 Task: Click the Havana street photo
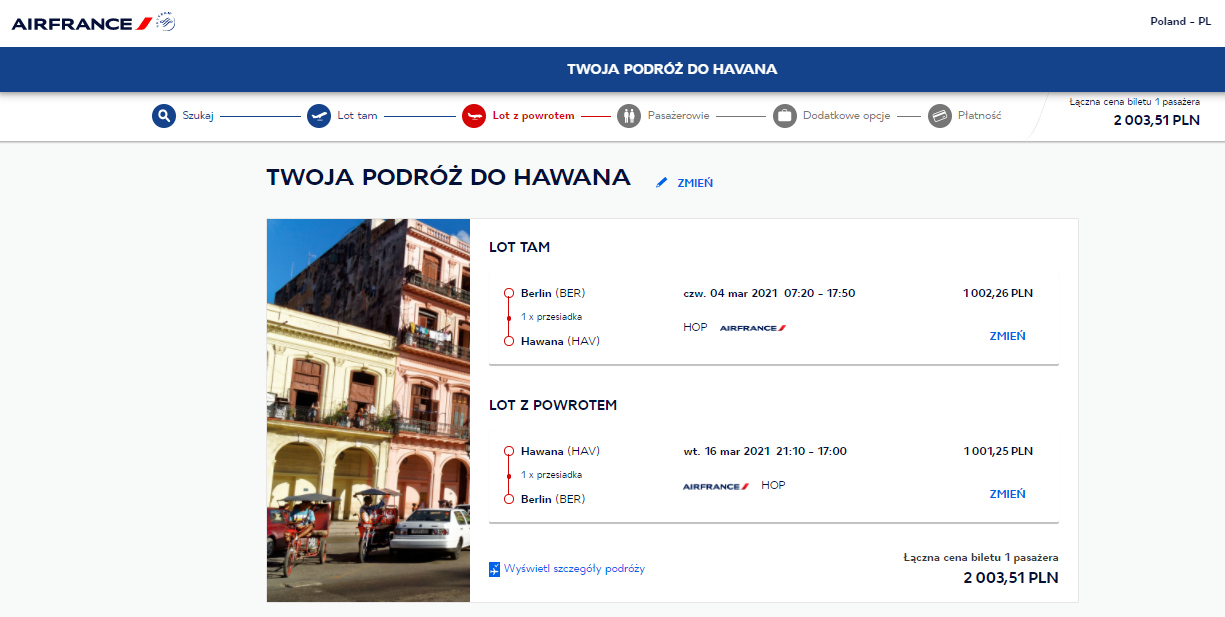(368, 410)
